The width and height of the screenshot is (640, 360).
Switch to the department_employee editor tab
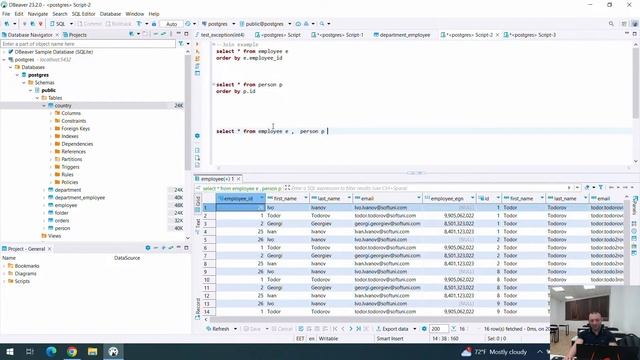[x=402, y=35]
